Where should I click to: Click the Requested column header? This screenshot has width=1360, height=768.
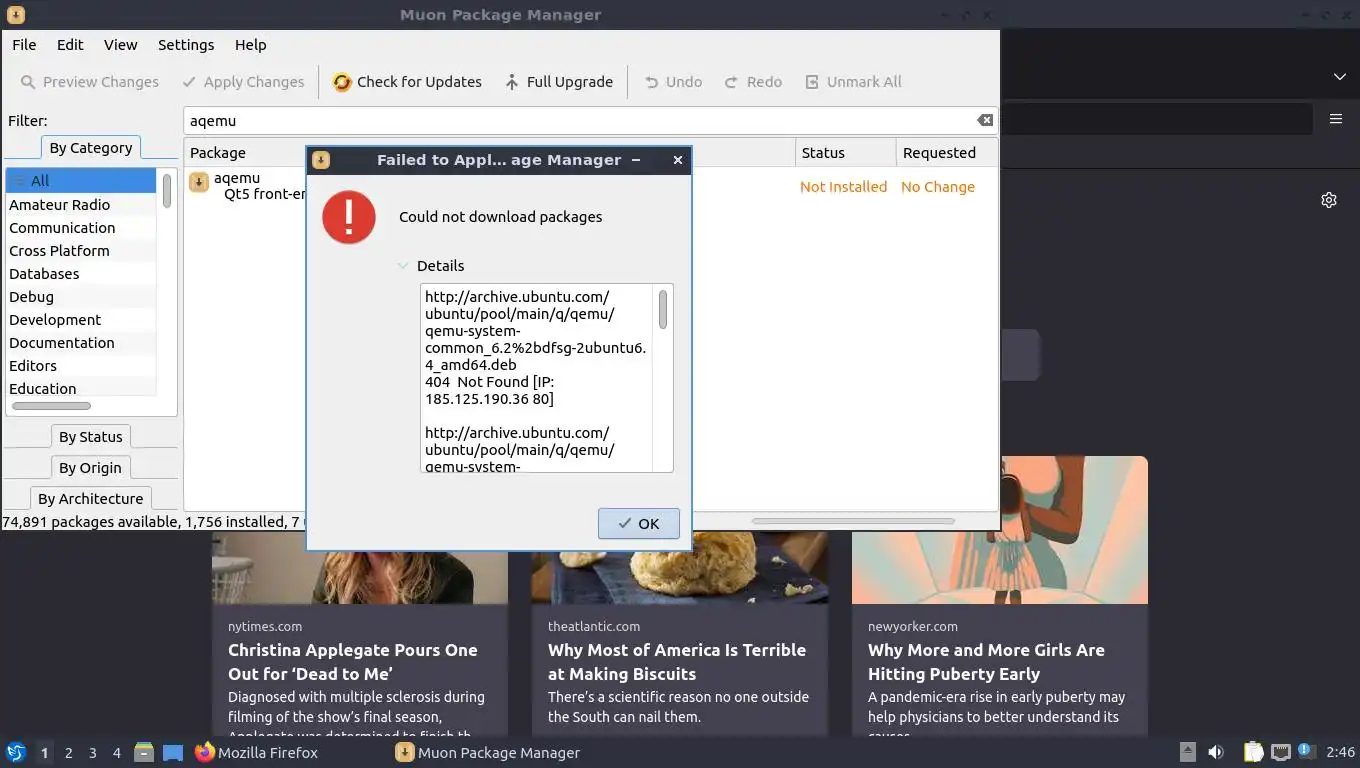(946, 153)
